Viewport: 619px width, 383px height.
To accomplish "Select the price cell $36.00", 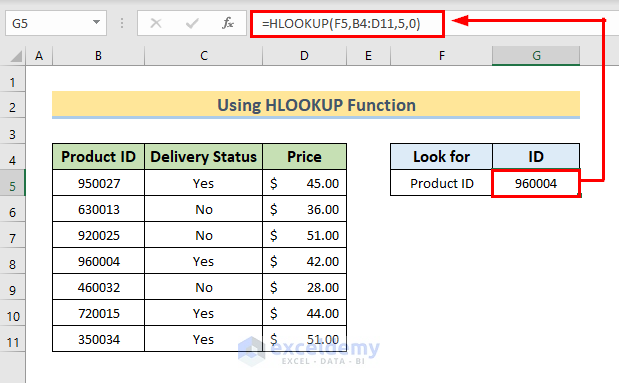I will [x=304, y=209].
